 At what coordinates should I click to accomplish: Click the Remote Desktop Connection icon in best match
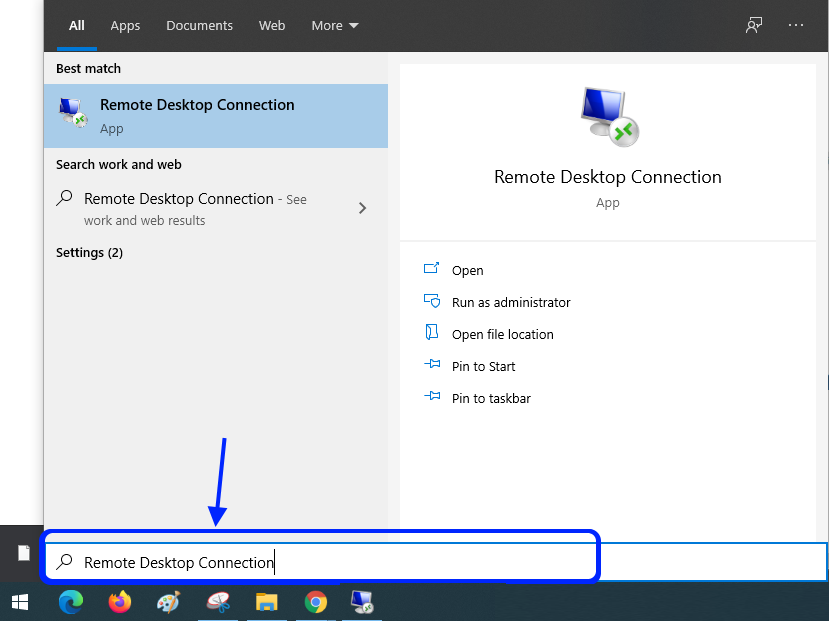tap(72, 113)
